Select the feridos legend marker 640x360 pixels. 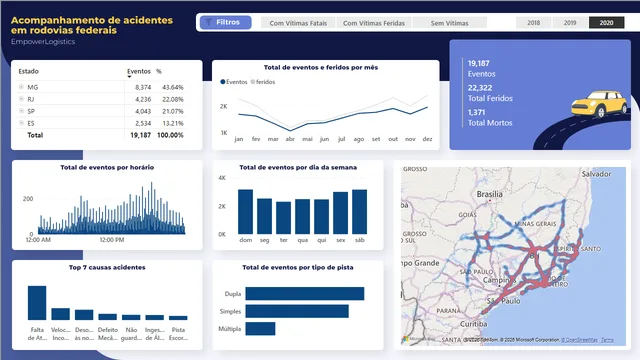[253, 82]
